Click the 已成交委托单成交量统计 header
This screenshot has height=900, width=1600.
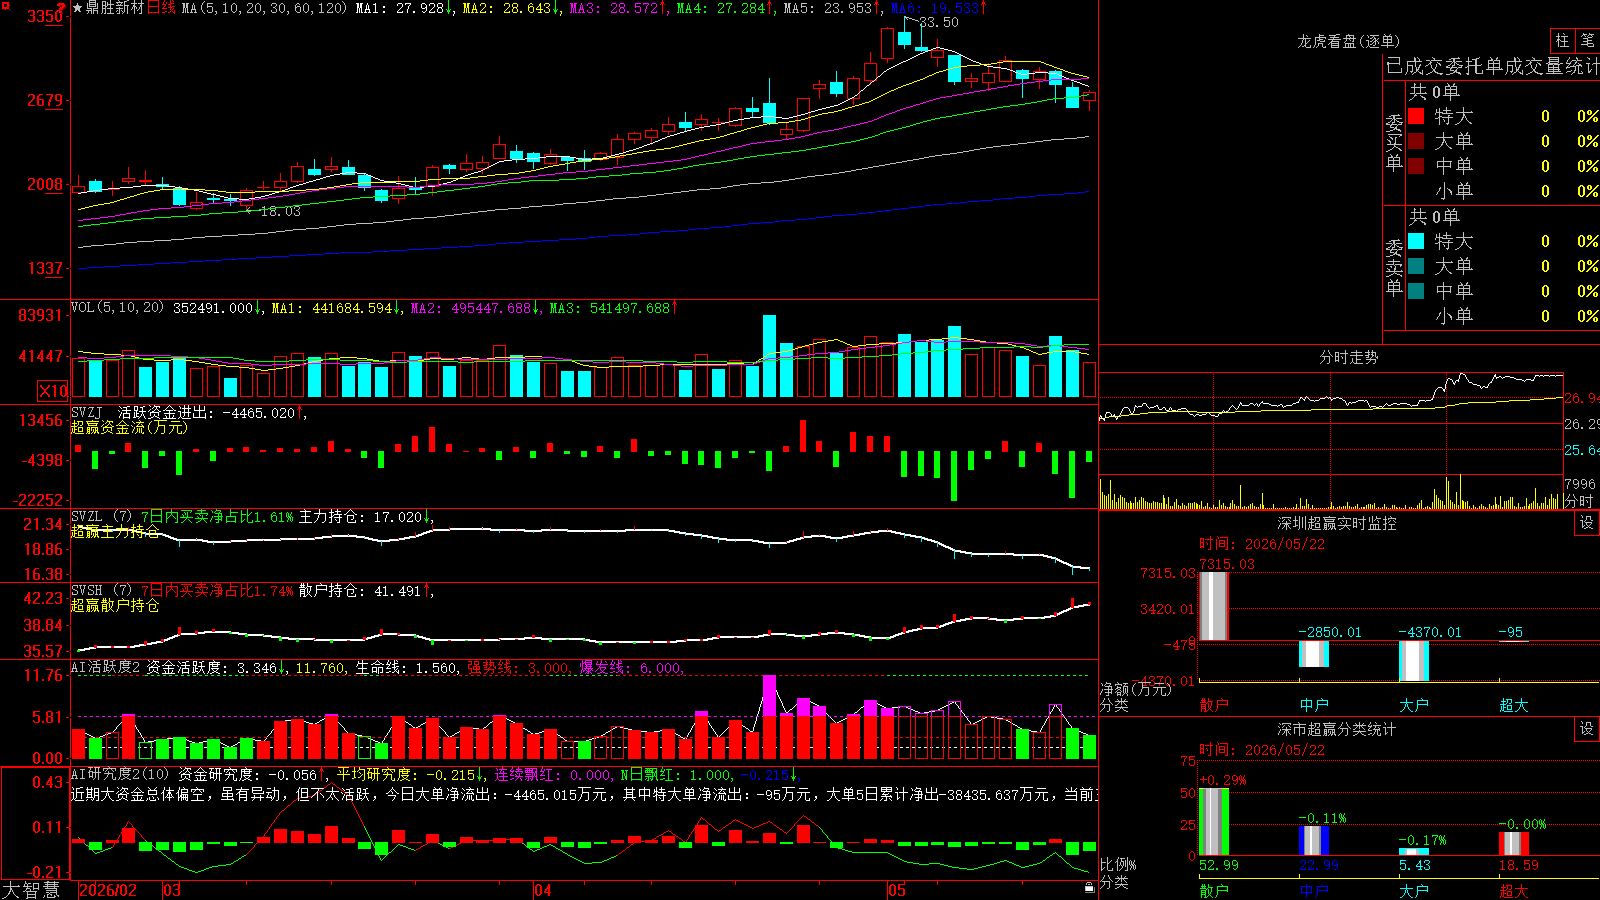1492,66
